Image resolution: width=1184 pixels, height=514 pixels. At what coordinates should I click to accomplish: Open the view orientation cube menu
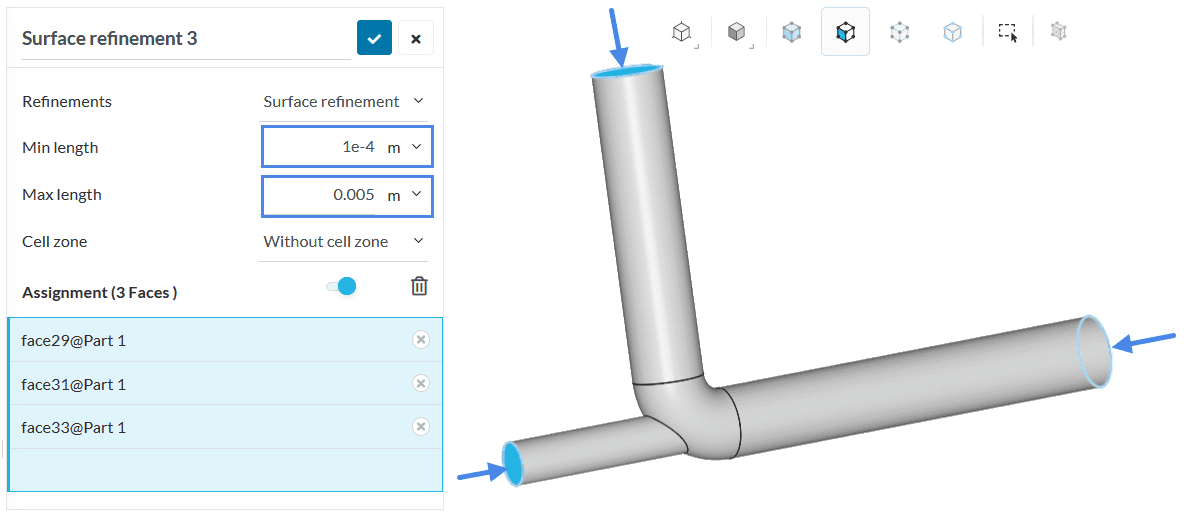[682, 32]
